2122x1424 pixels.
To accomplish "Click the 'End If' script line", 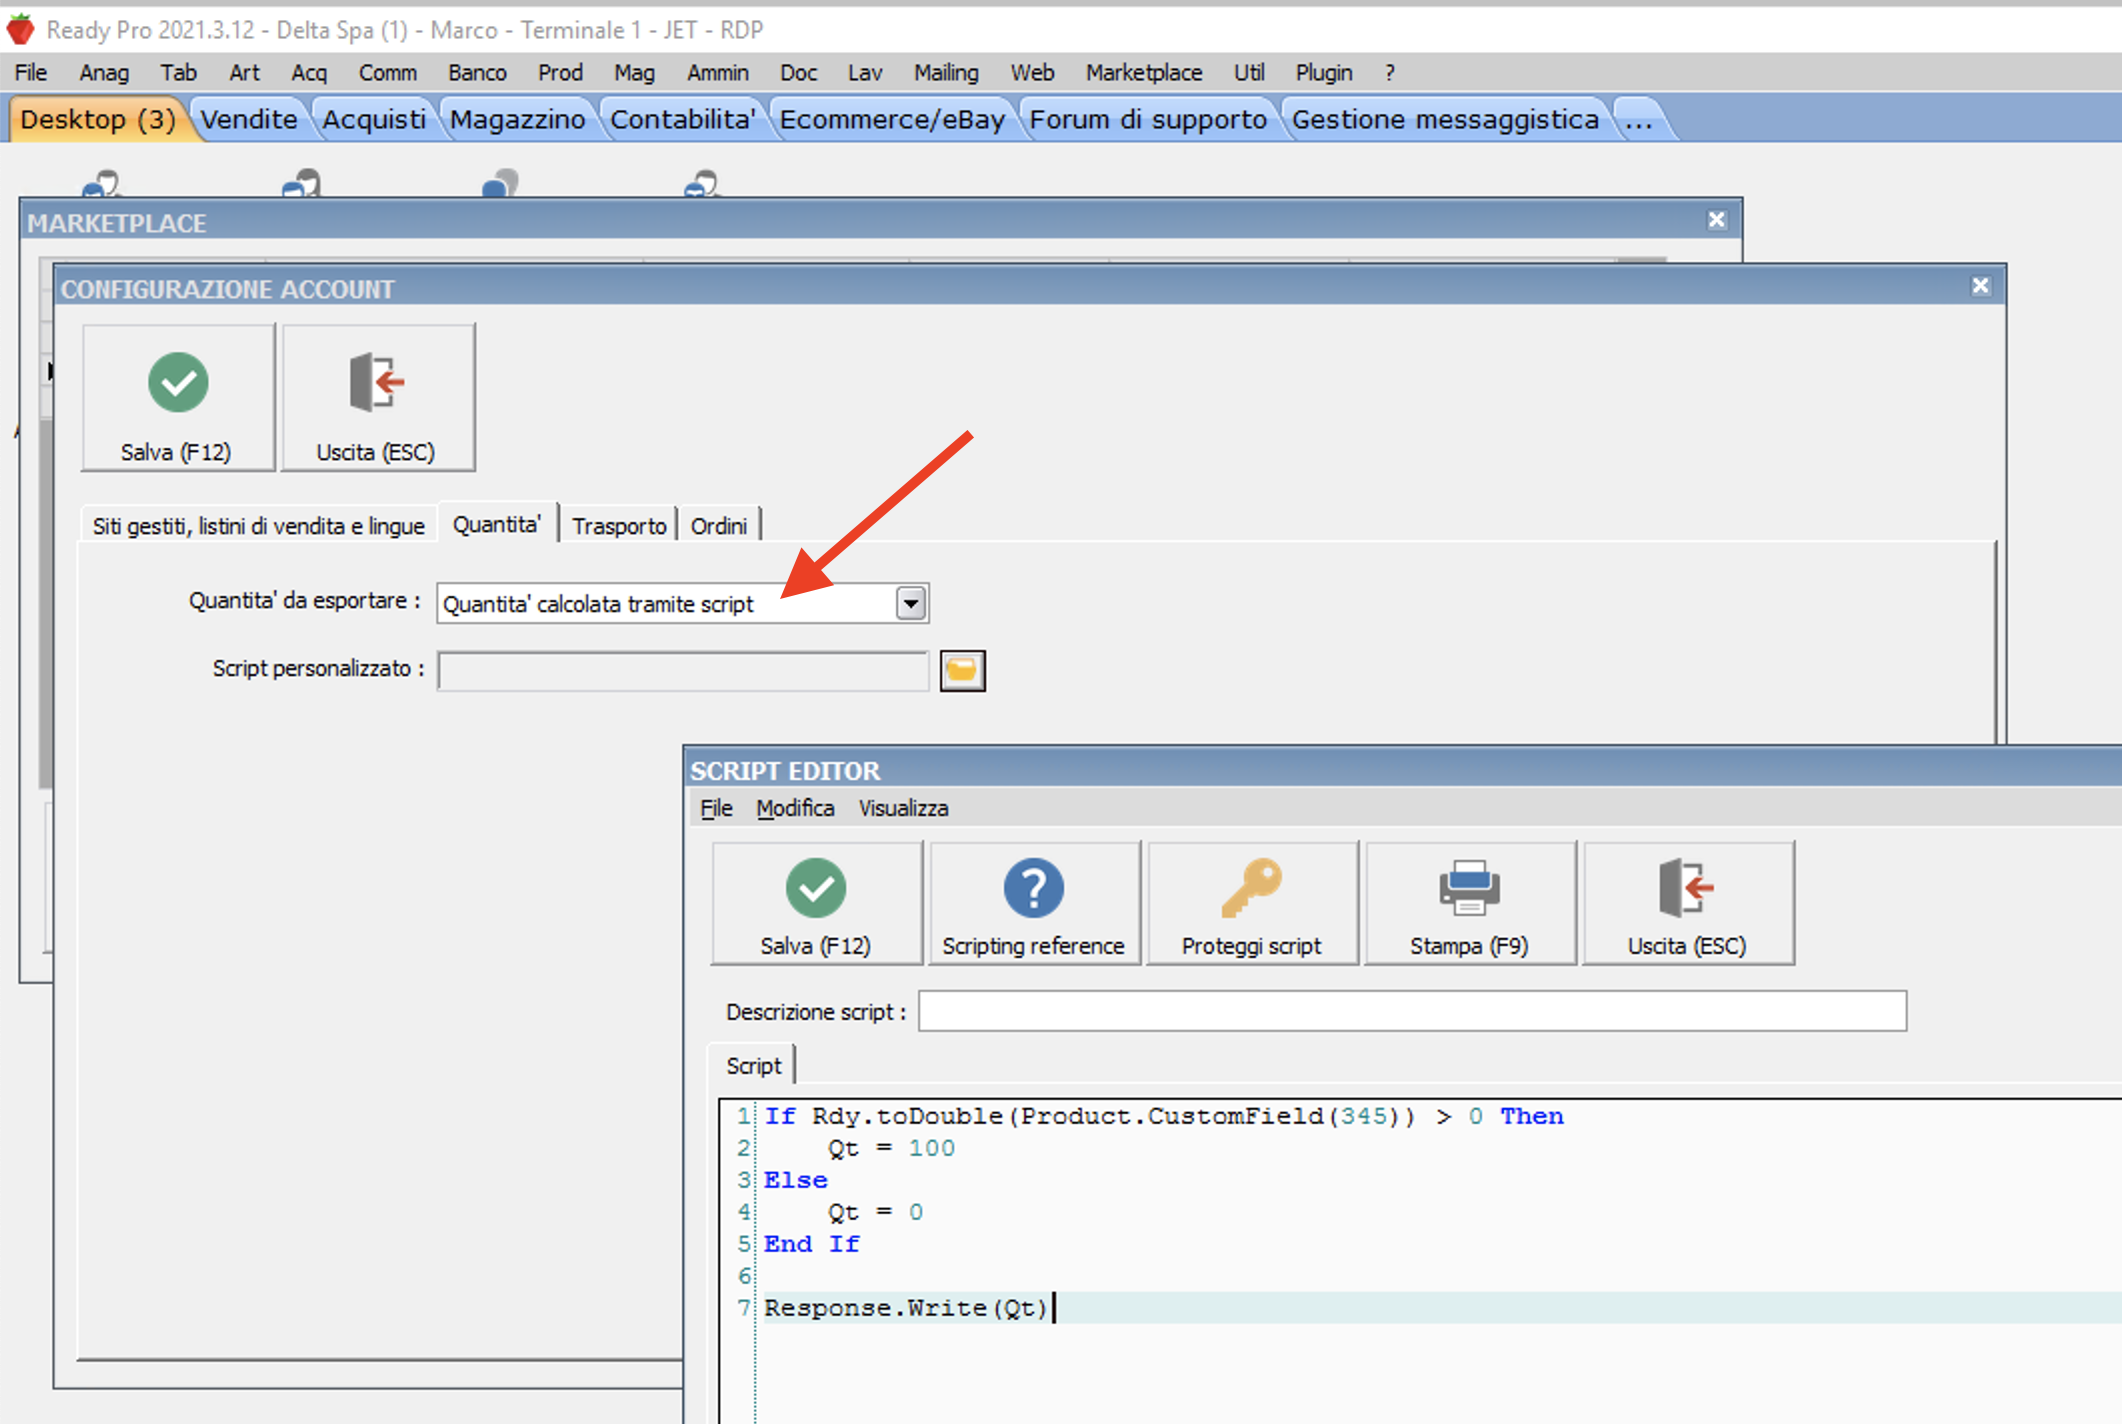I will [x=812, y=1244].
